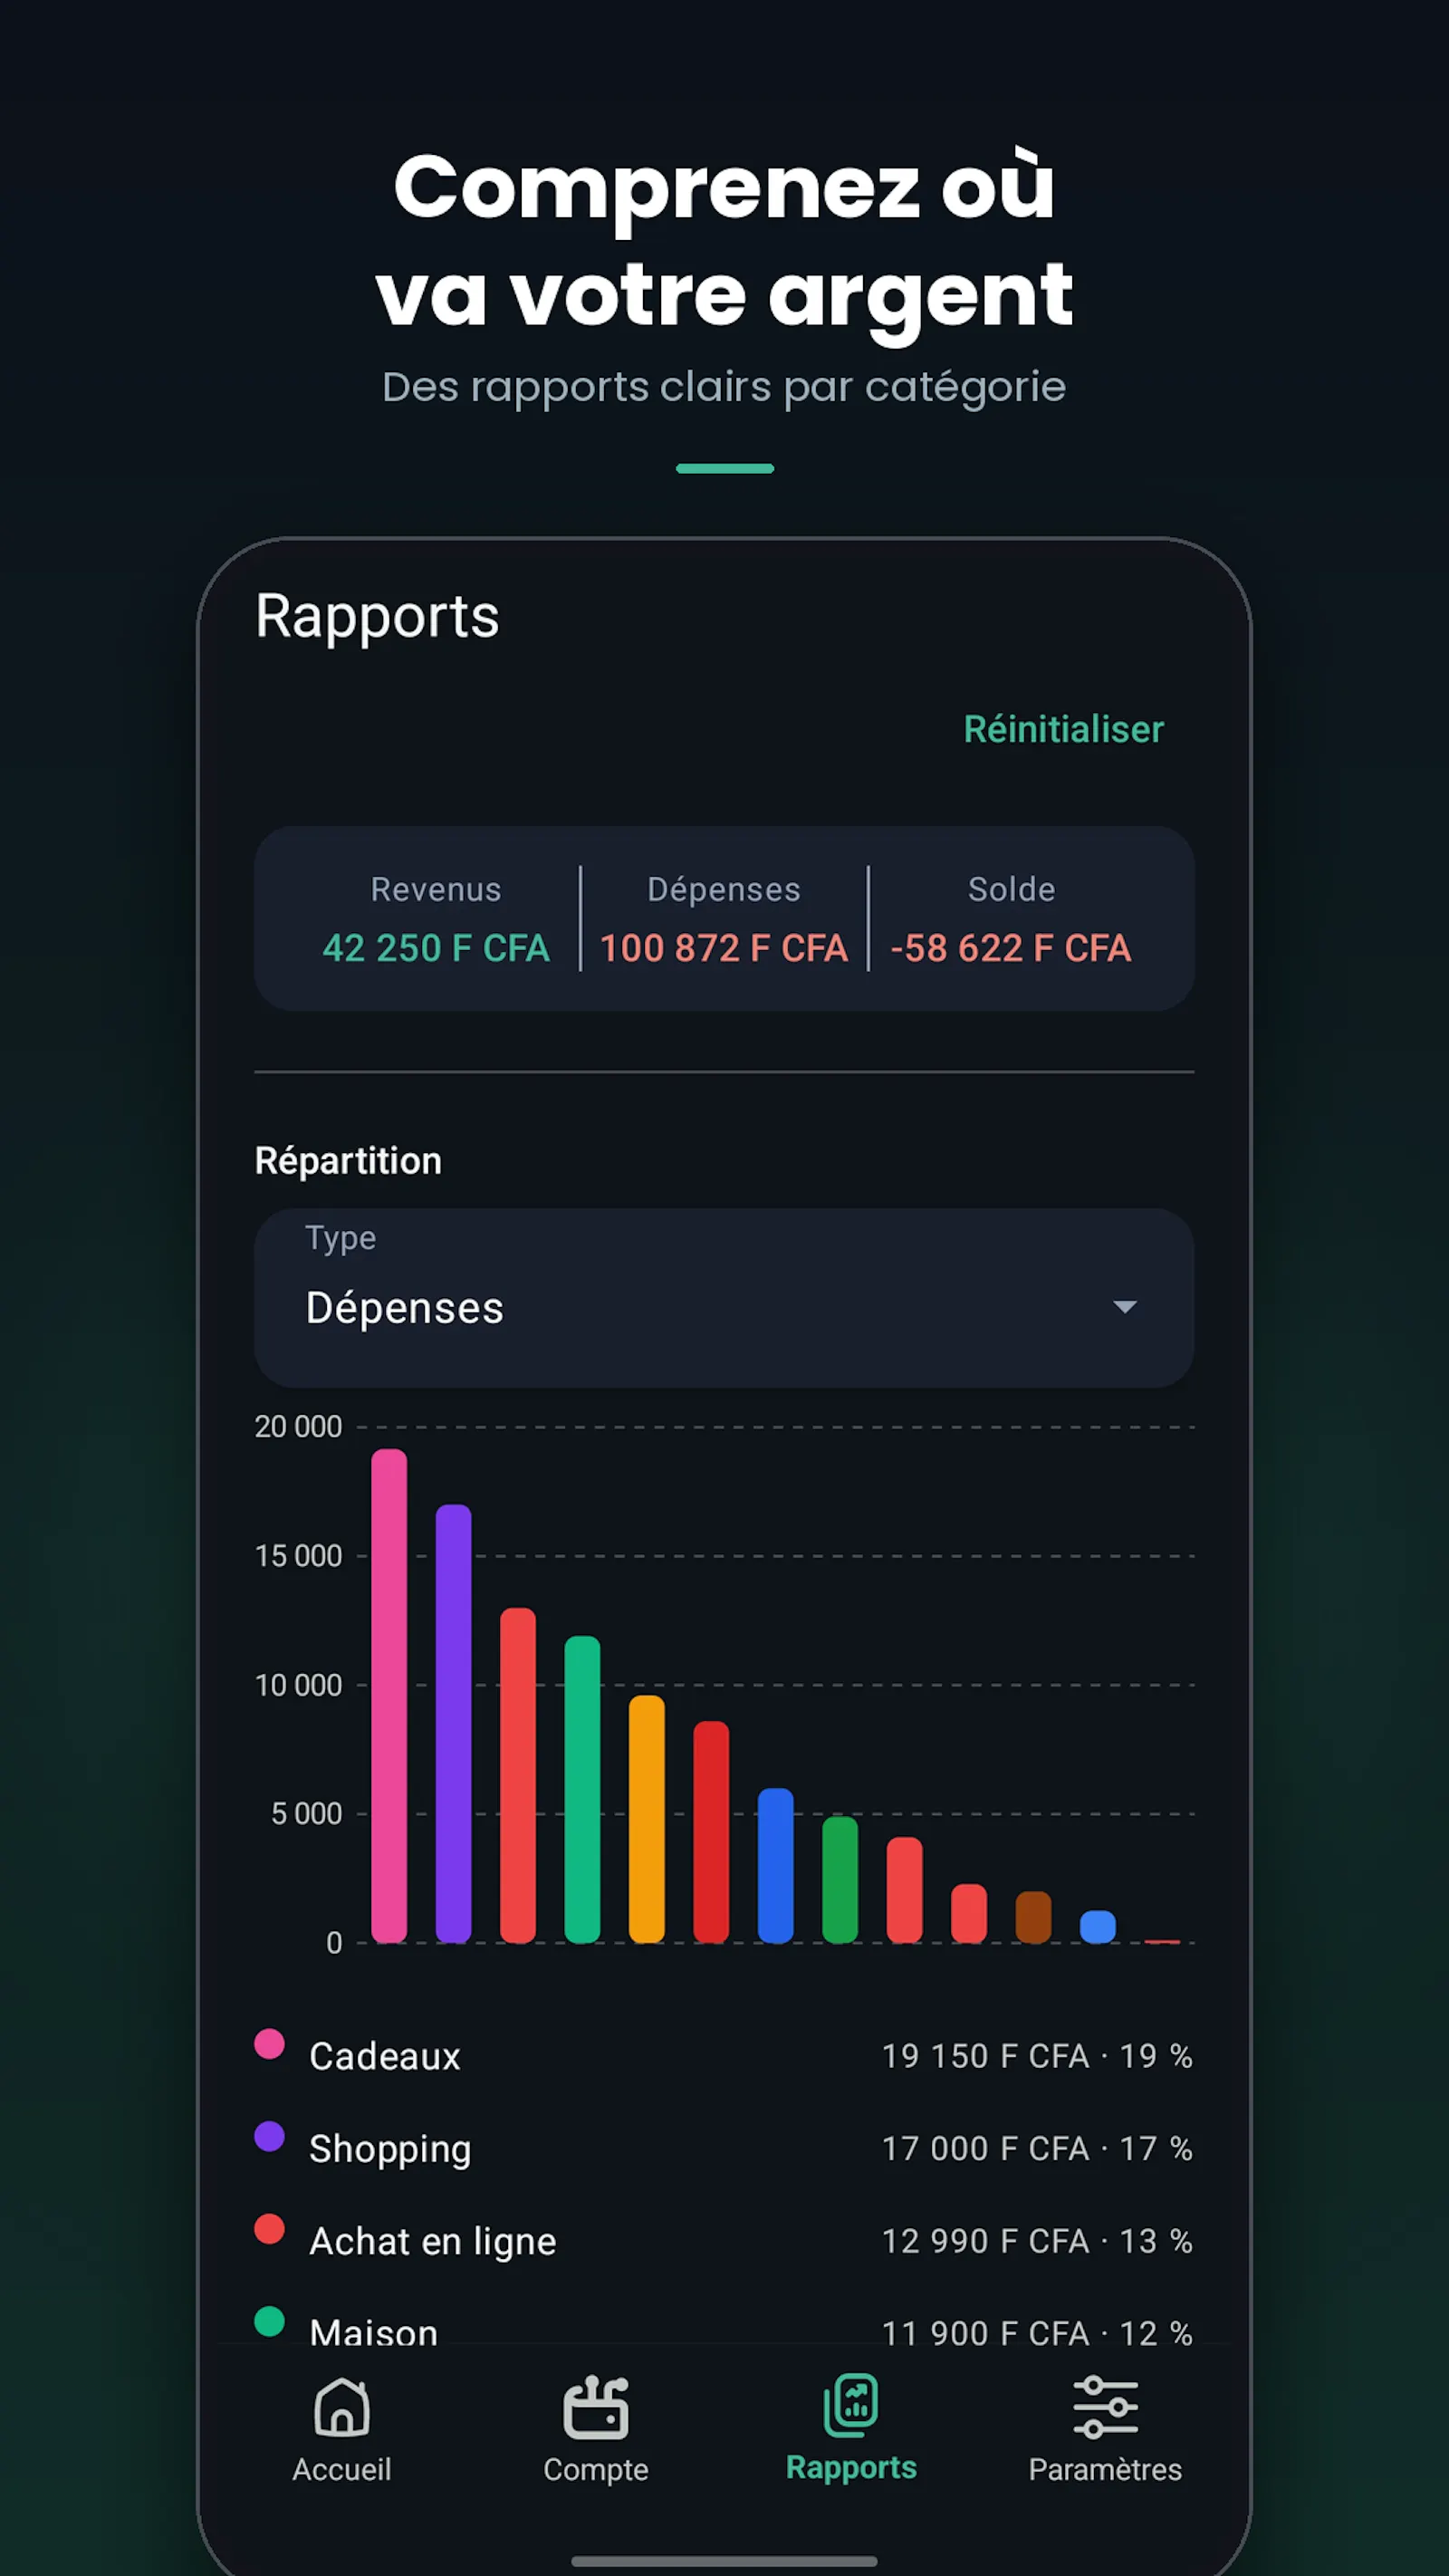The width and height of the screenshot is (1449, 2576).
Task: Open the Cadeaux category row
Action: (724, 2055)
